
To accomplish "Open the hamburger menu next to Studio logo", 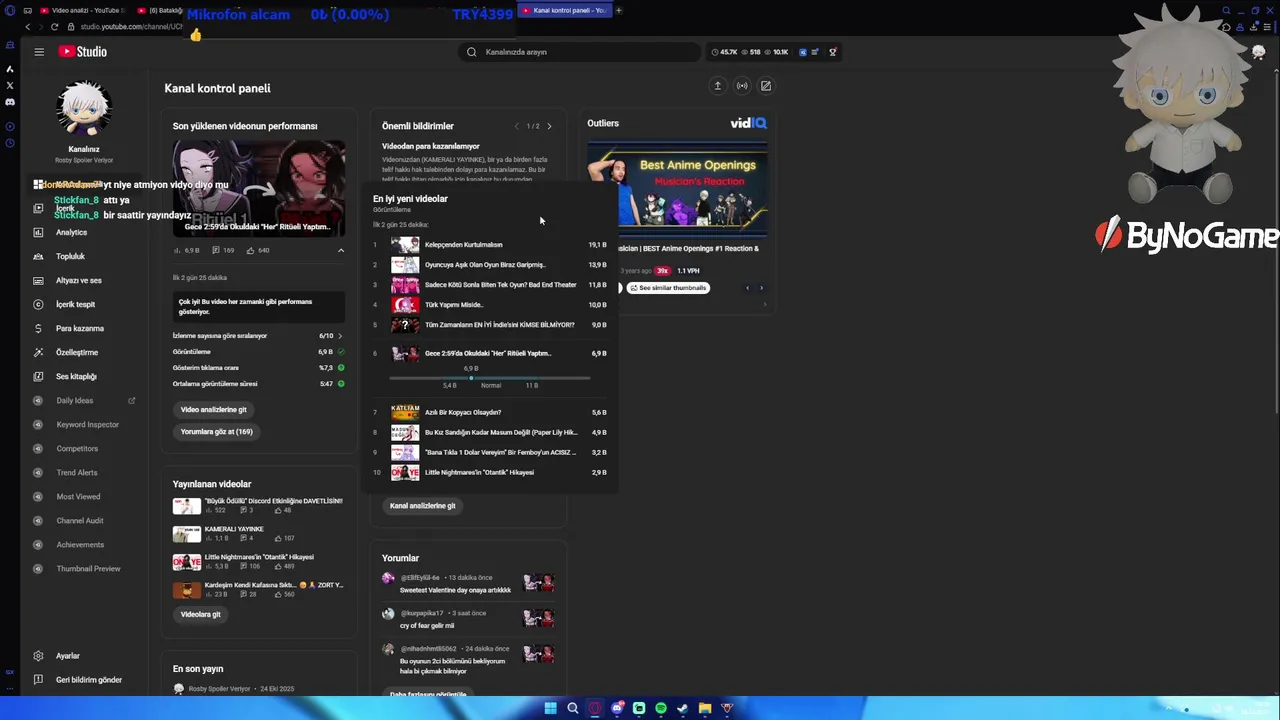I will tap(39, 52).
